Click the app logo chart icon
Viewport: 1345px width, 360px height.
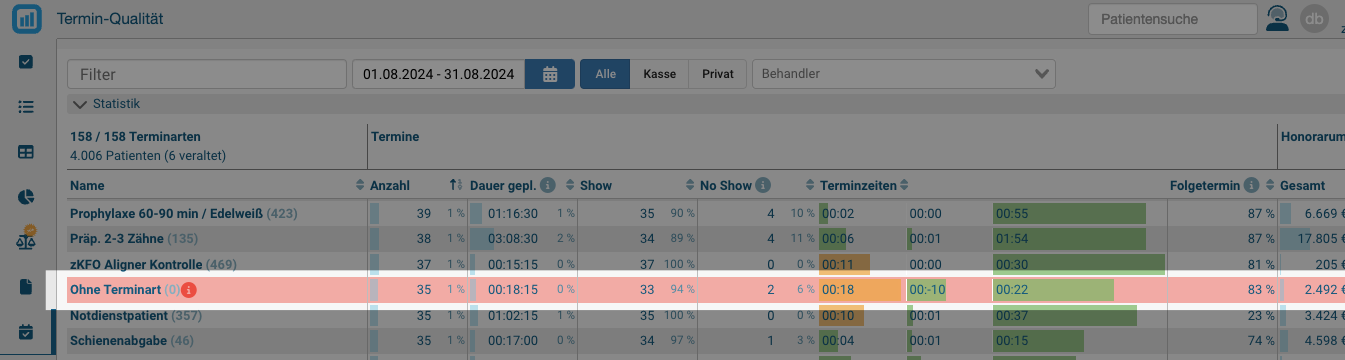point(27,18)
